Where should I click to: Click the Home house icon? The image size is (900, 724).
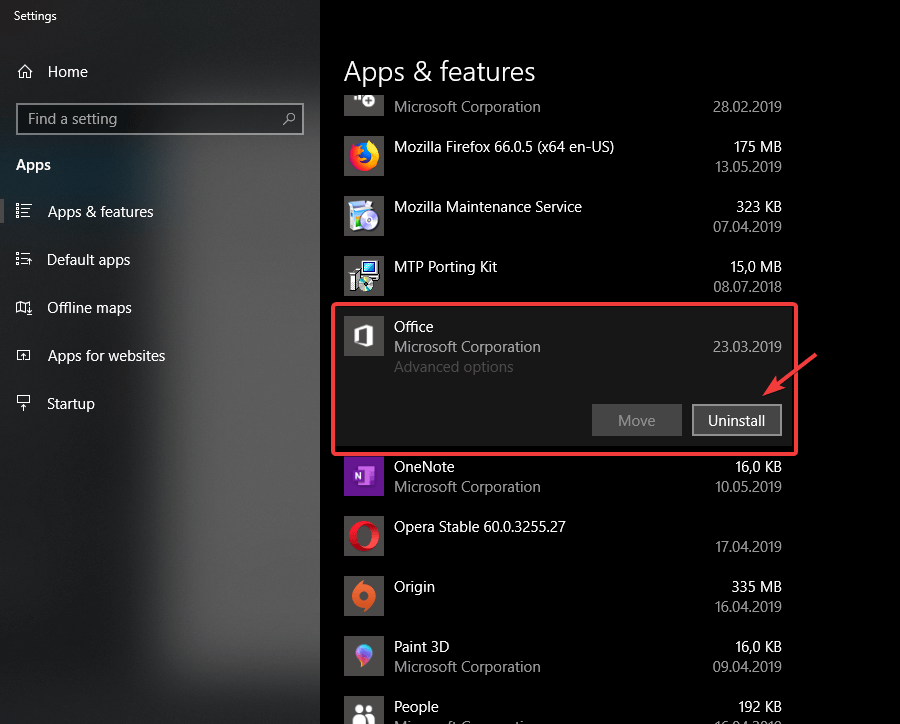coord(25,72)
